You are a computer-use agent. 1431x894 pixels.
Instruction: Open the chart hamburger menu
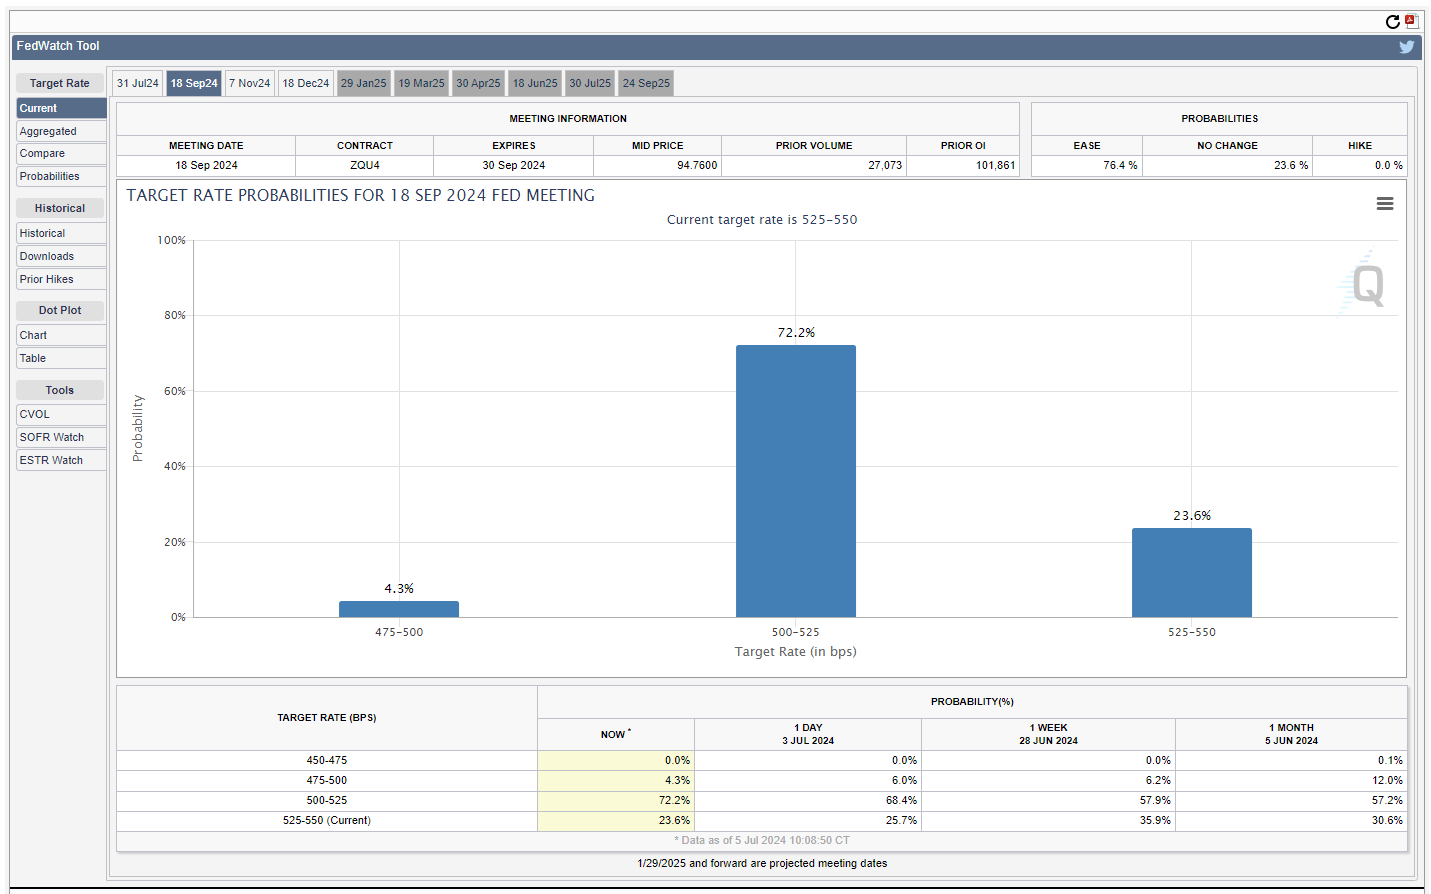click(x=1384, y=204)
